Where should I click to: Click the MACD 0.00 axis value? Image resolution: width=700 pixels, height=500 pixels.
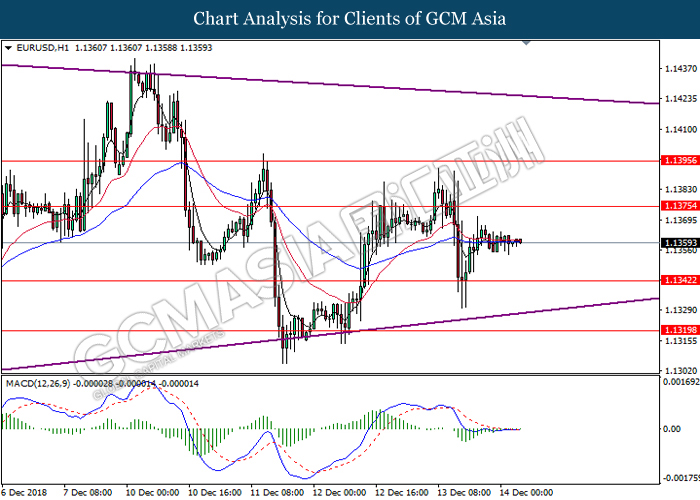point(672,429)
